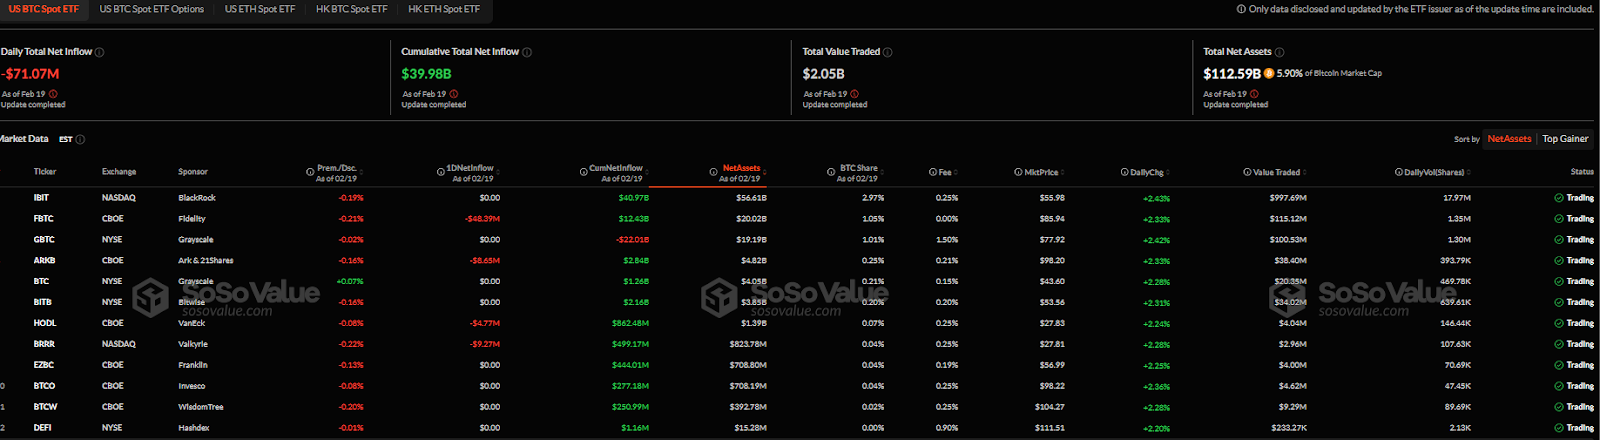Sort table using DailyChg sort arrows
Viewport: 1600px width, 440px height.
[1168, 172]
